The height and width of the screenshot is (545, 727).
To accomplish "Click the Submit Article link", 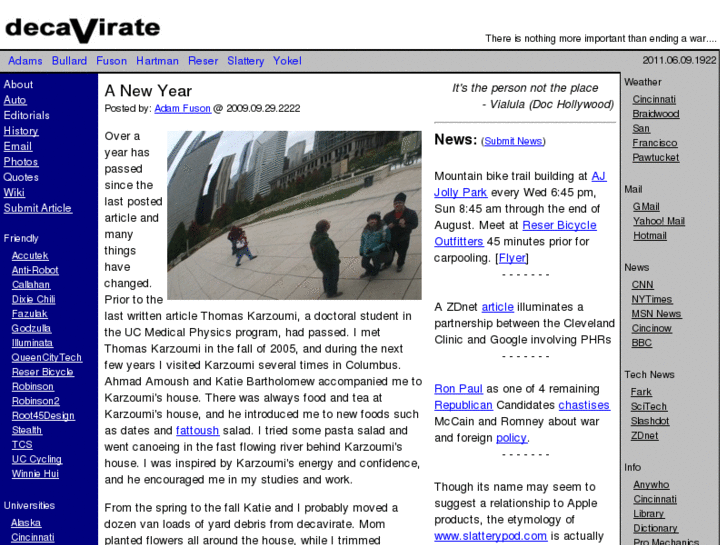I will pyautogui.click(x=38, y=208).
